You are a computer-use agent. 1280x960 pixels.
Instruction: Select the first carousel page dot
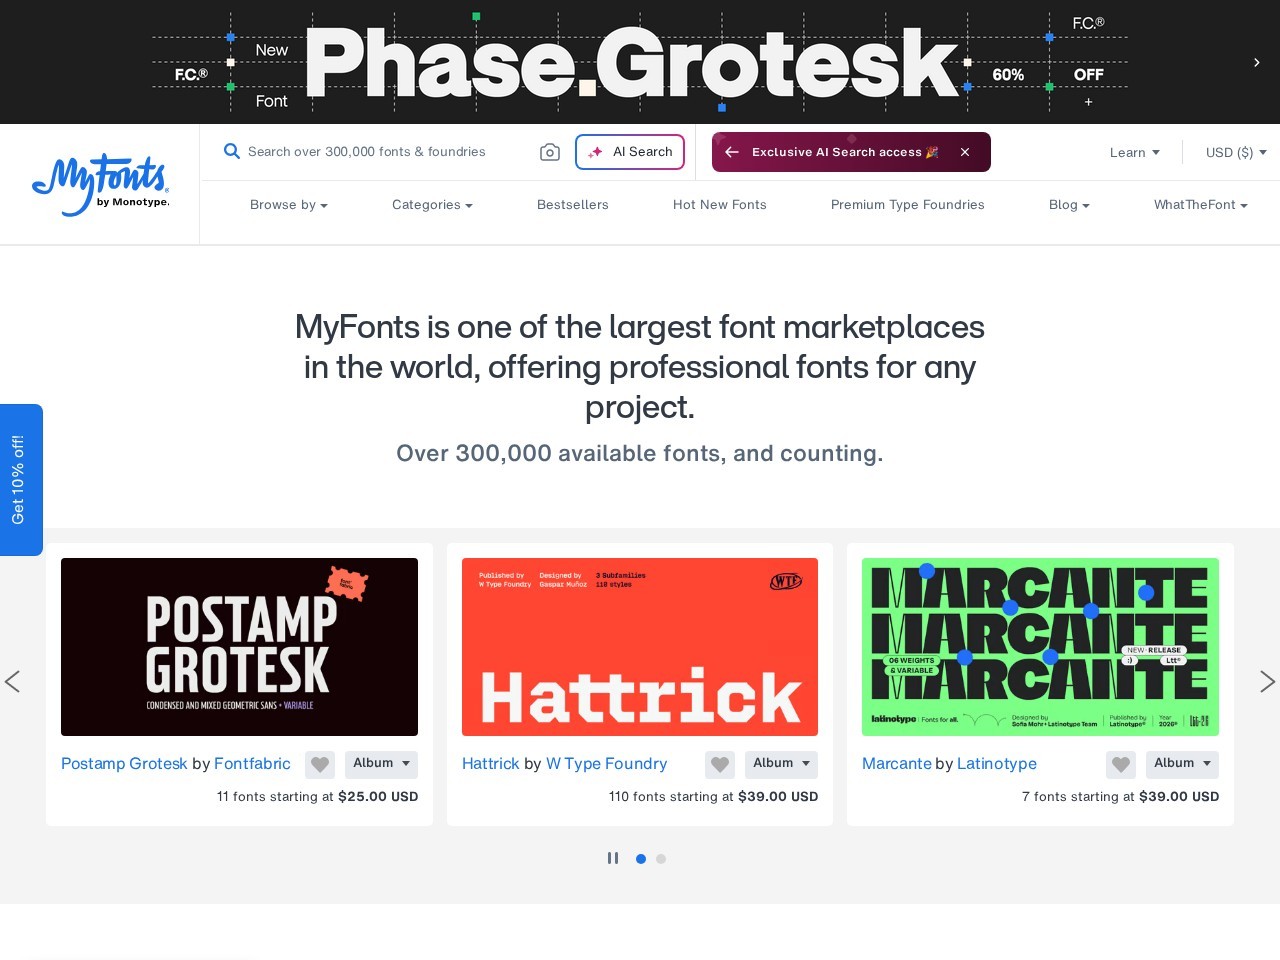pyautogui.click(x=641, y=859)
